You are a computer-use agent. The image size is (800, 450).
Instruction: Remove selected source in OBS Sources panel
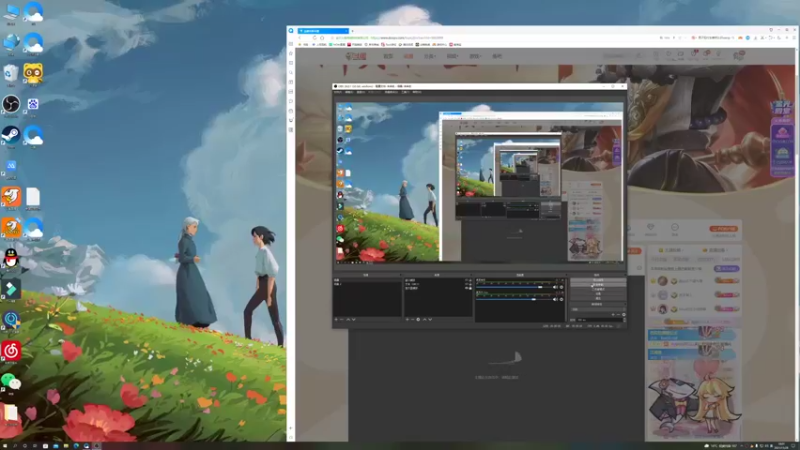[x=413, y=319]
